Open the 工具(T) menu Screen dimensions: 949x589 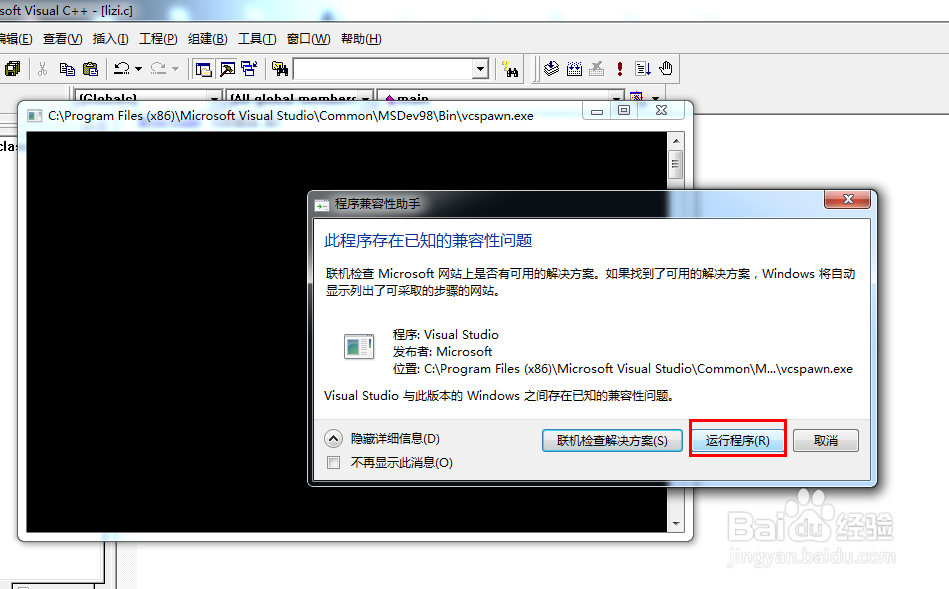257,39
